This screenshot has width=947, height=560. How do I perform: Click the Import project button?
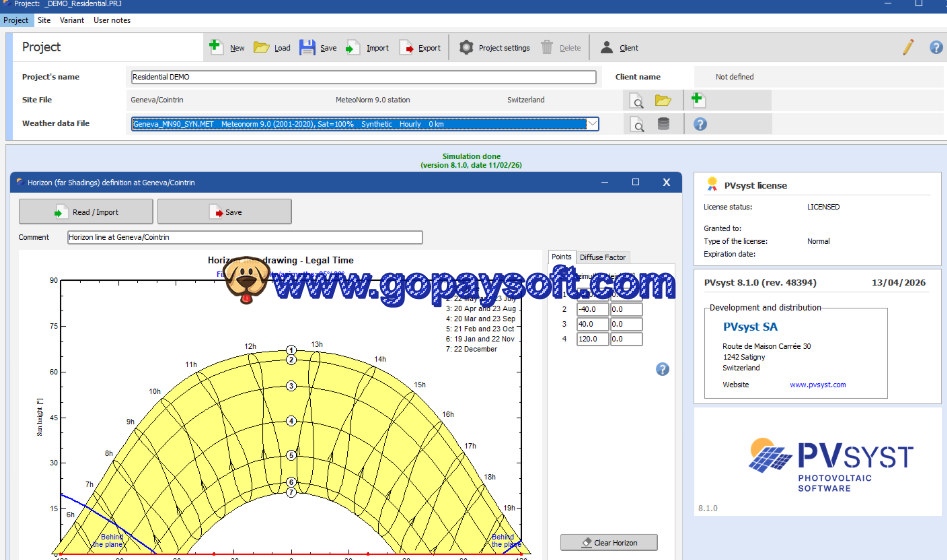367,47
